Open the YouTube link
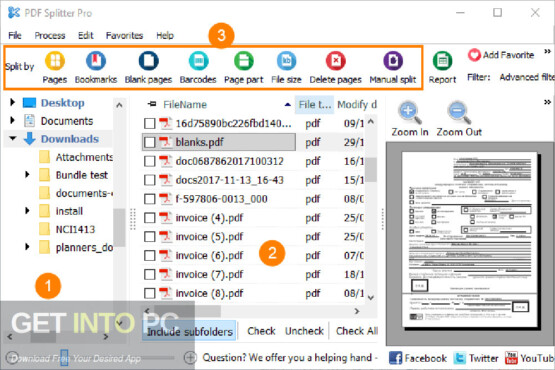 (530, 358)
